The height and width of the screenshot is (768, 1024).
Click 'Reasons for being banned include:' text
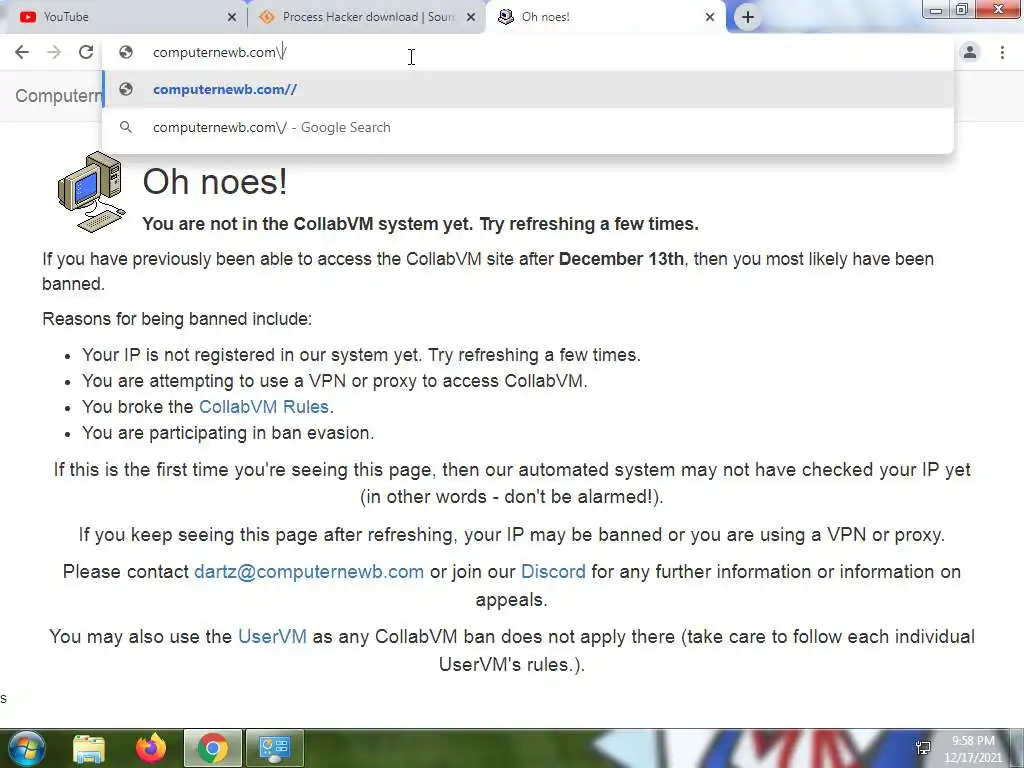(177, 319)
